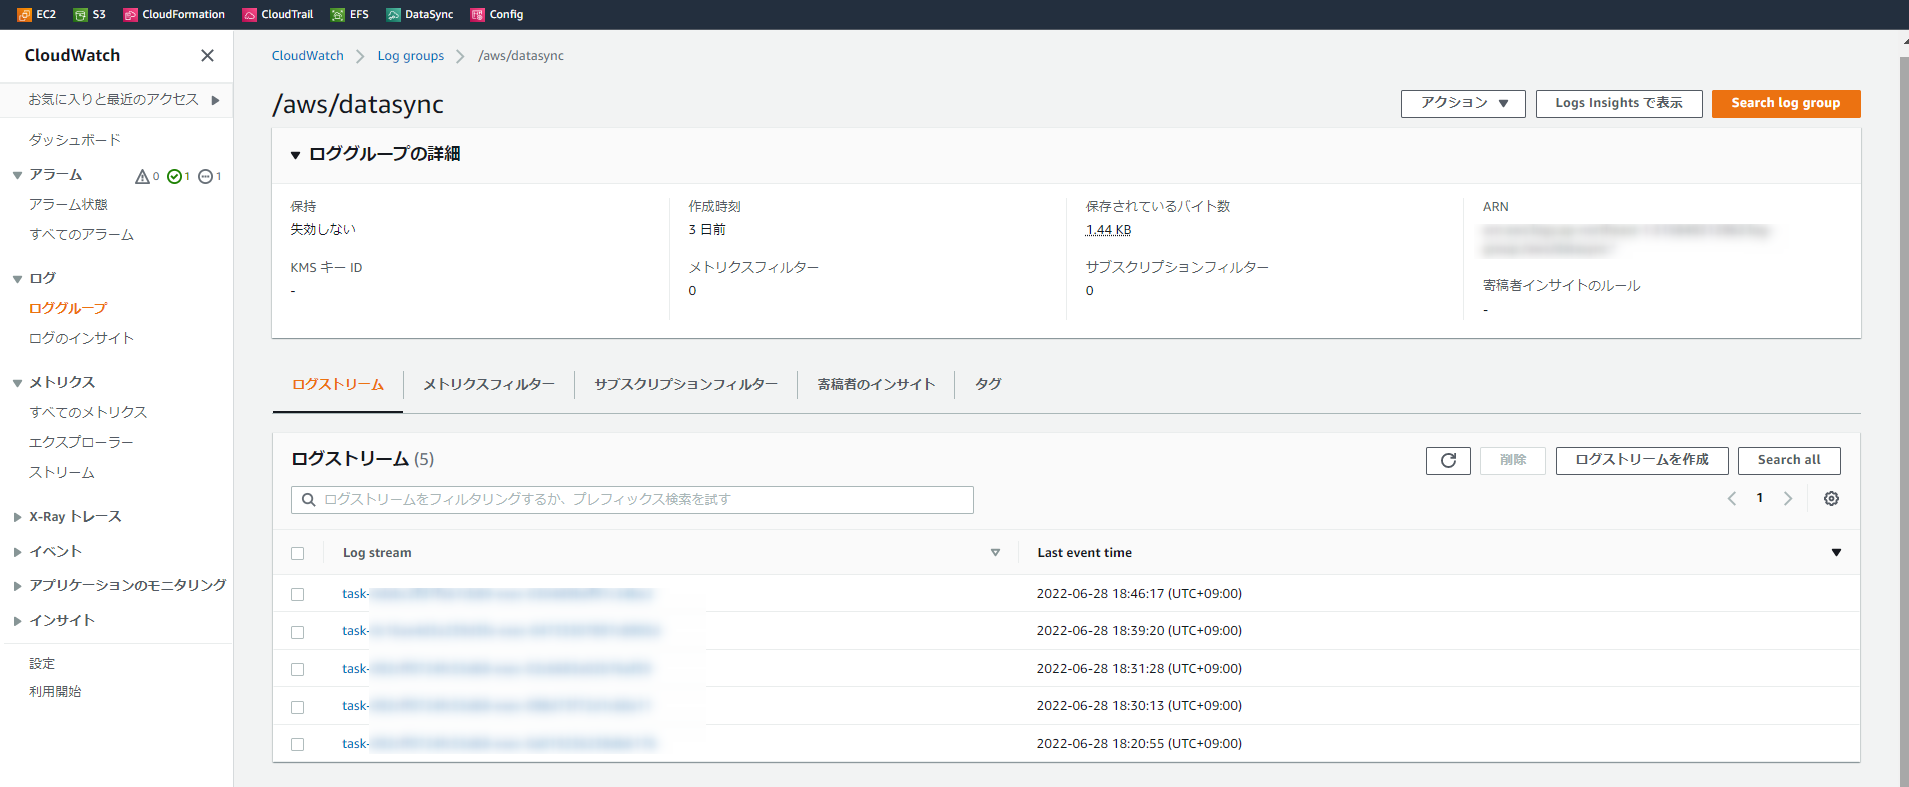Screen dimensions: 1909x787
Task: Open 設定 in side navigation
Action: (x=42, y=664)
